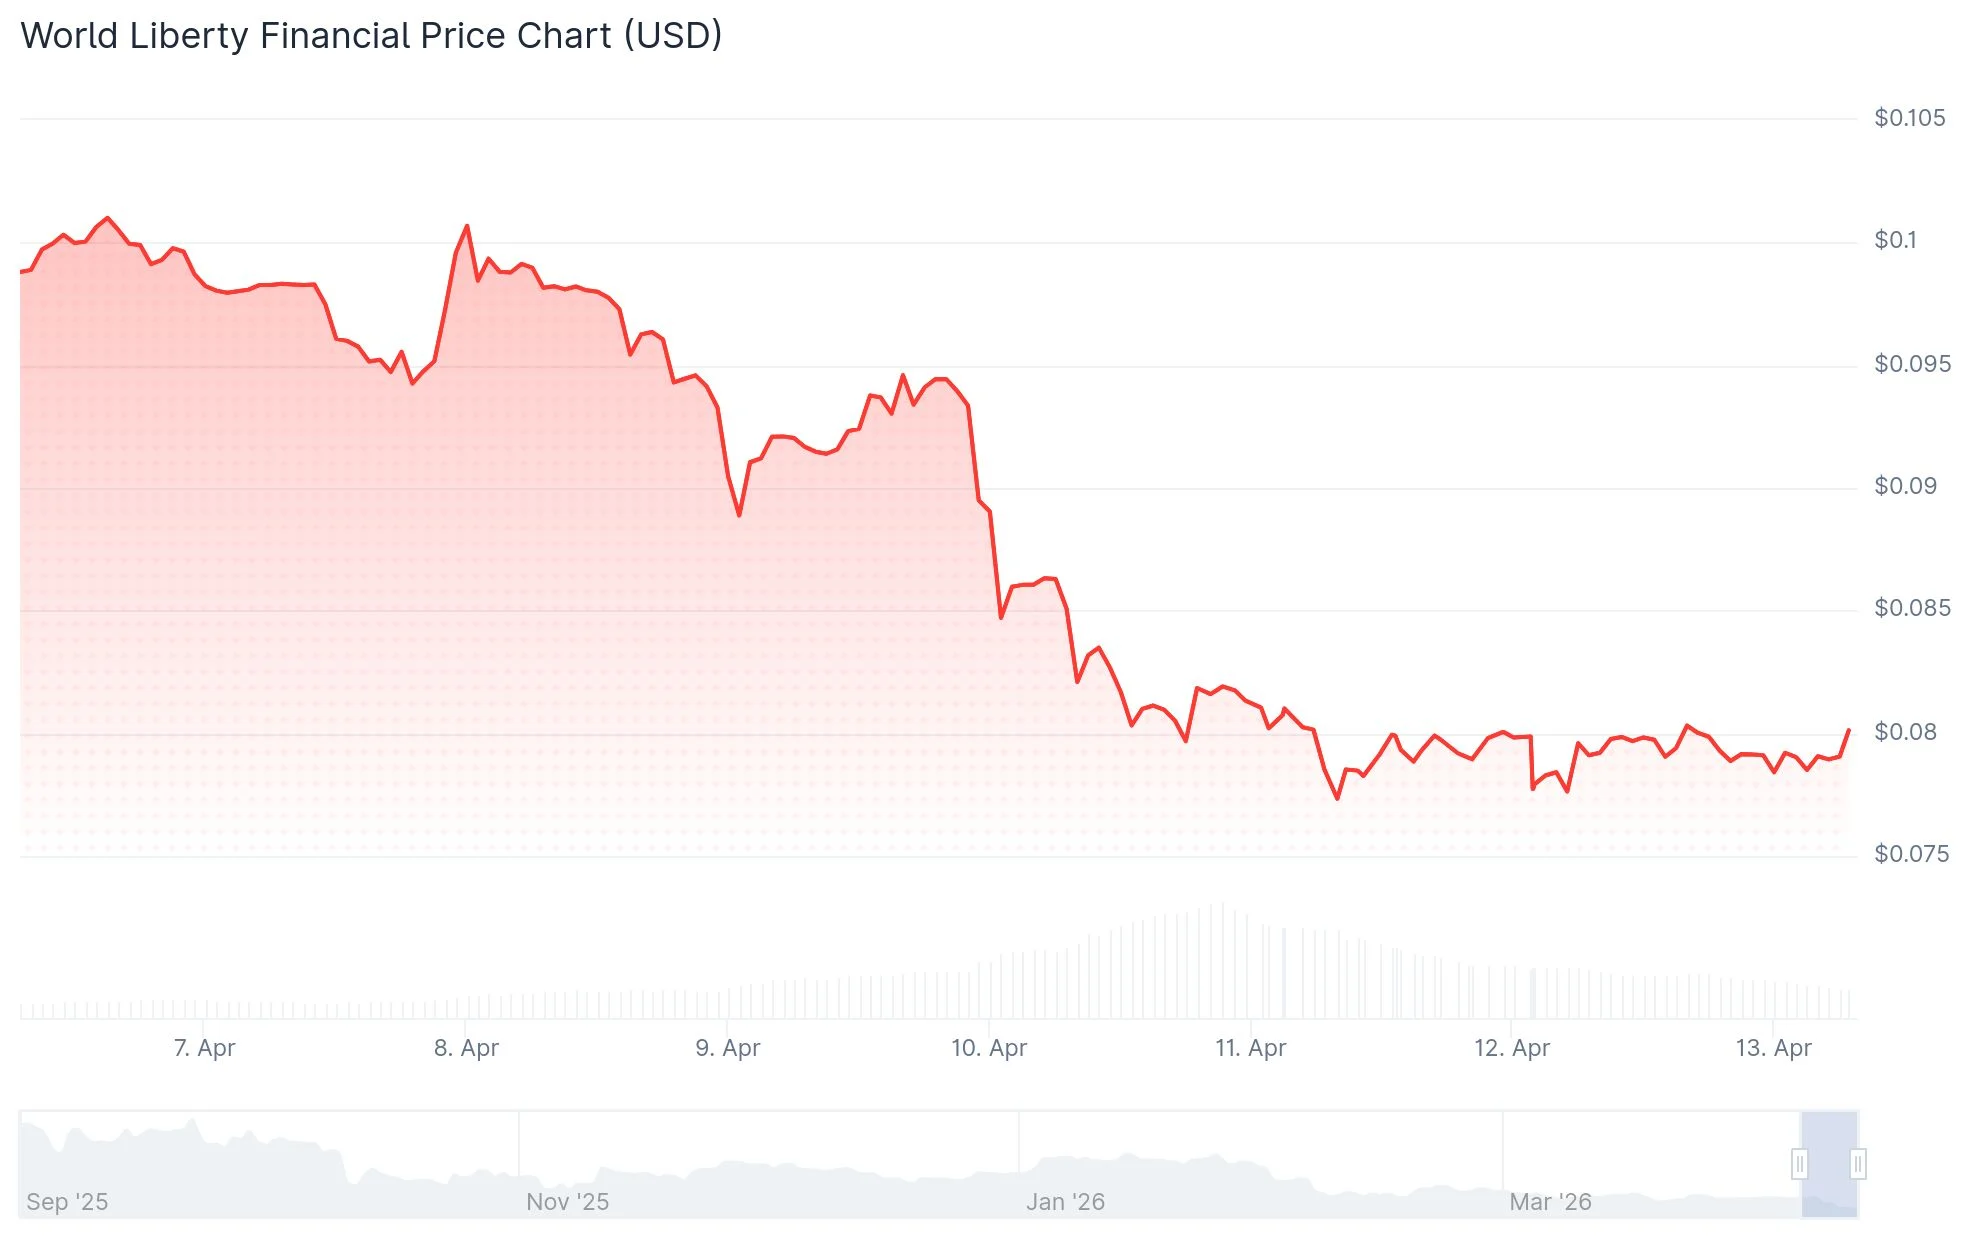Click the 7. Apr date label
Viewport: 1973px width, 1248px height.
click(x=204, y=1048)
